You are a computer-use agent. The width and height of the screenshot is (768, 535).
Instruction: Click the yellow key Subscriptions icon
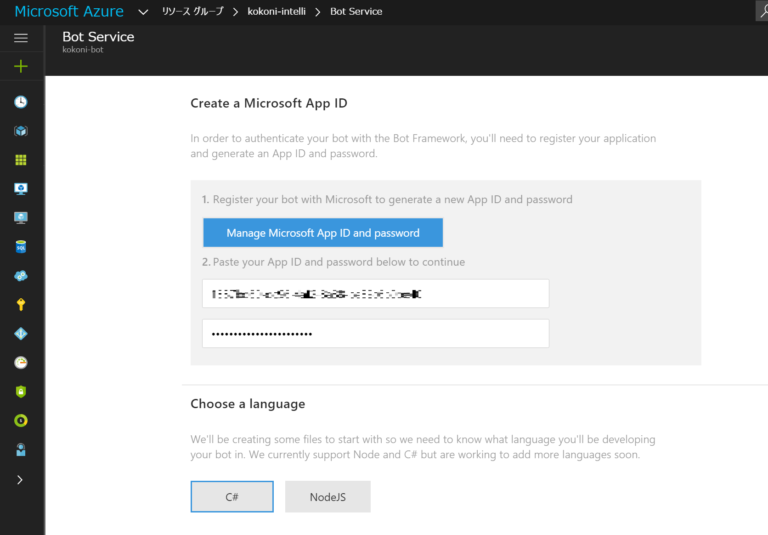pos(21,304)
